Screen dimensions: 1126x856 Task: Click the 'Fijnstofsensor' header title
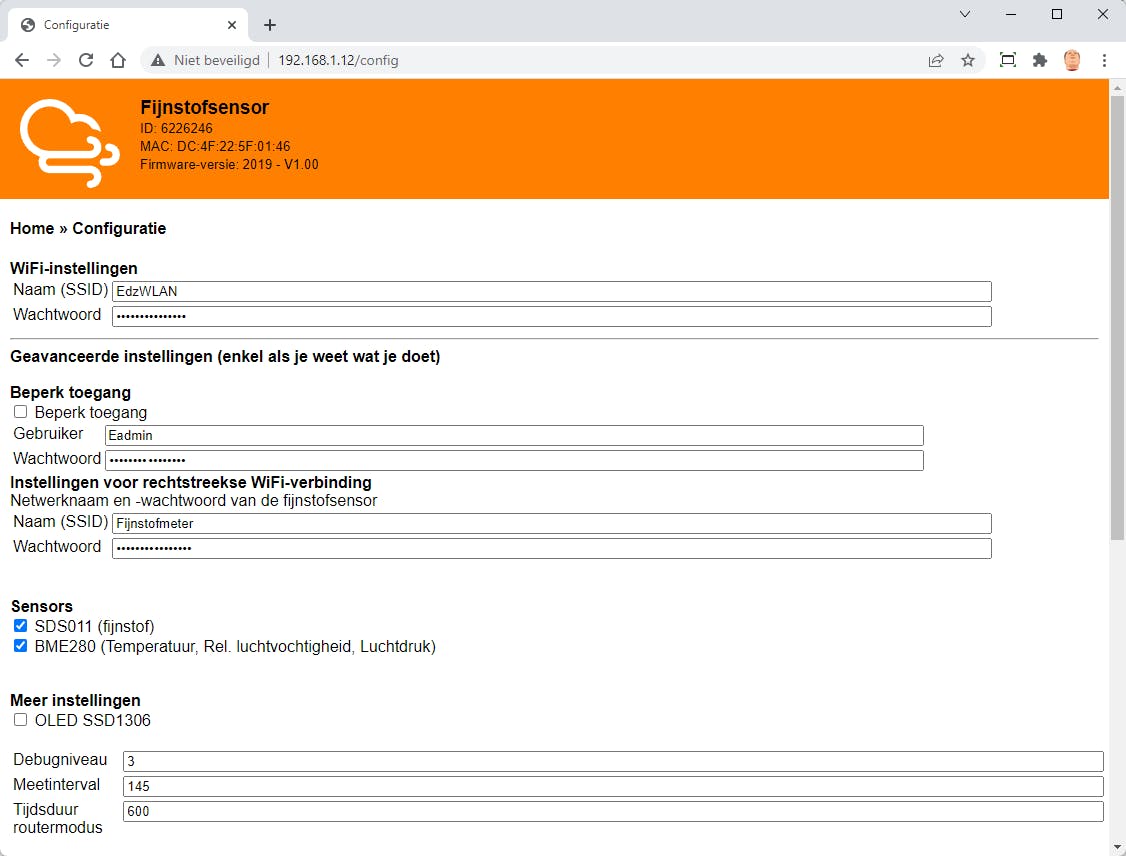tap(205, 108)
